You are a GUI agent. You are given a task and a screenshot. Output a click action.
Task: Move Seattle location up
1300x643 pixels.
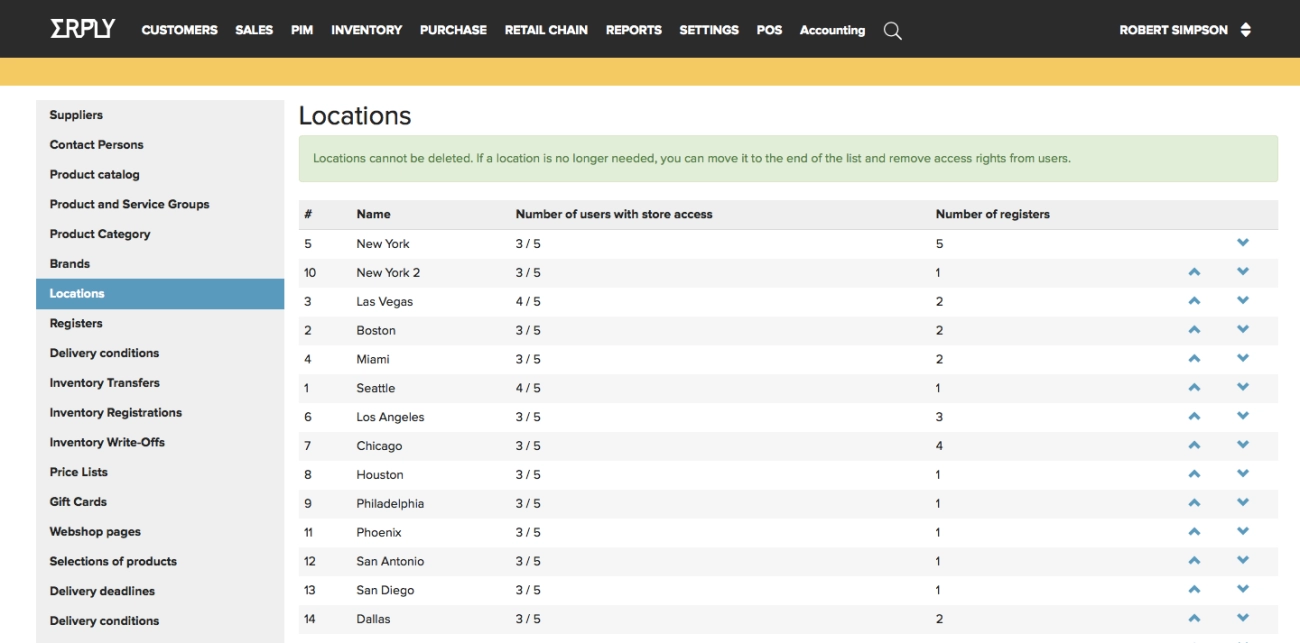(x=1193, y=388)
